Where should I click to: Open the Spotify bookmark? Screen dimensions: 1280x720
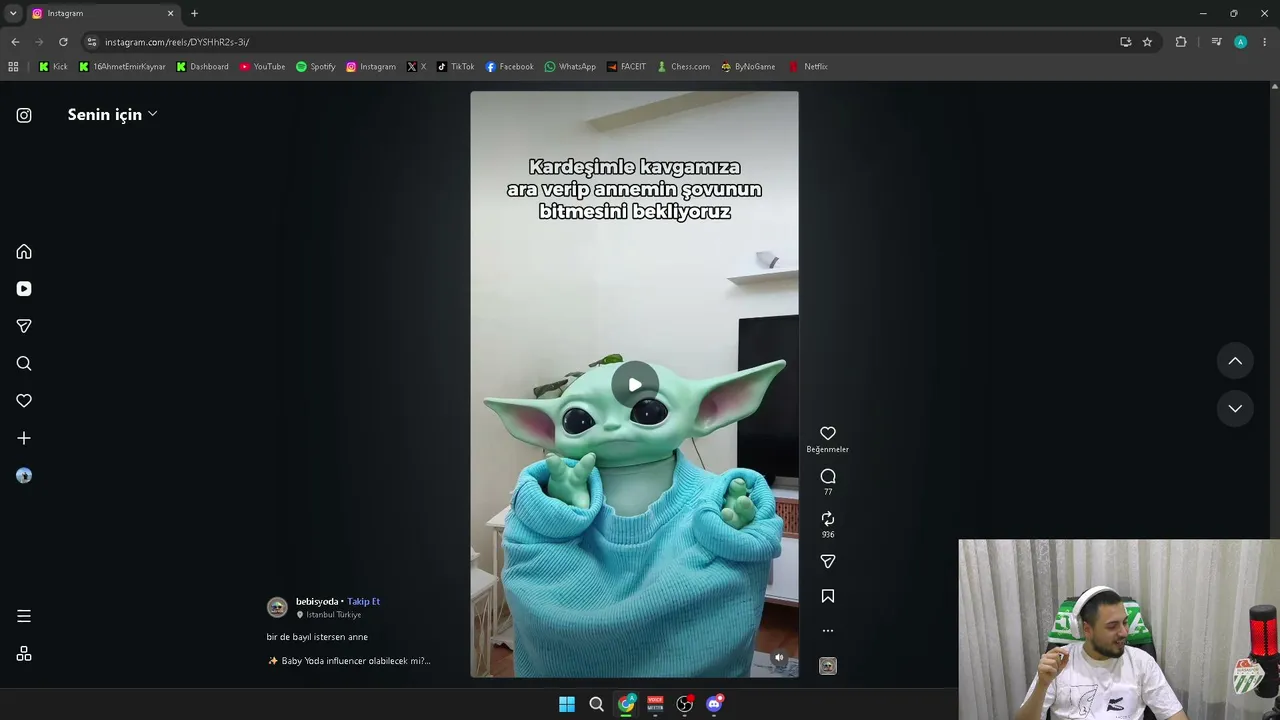[315, 67]
